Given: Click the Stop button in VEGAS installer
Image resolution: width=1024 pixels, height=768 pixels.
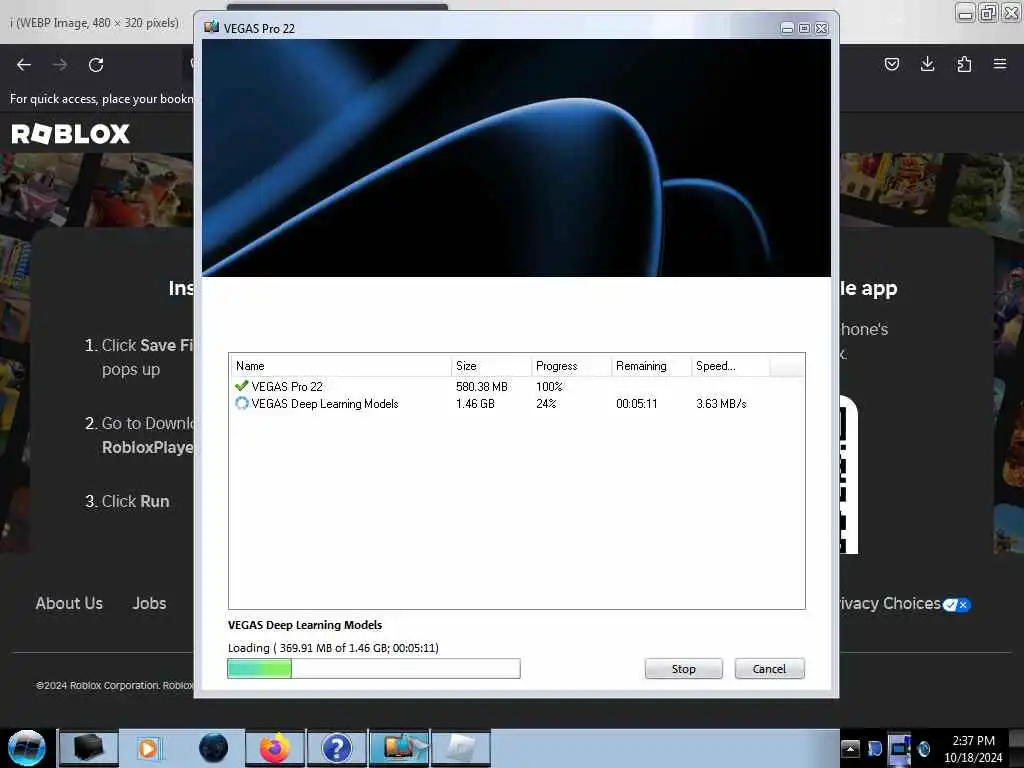Looking at the screenshot, I should (683, 669).
